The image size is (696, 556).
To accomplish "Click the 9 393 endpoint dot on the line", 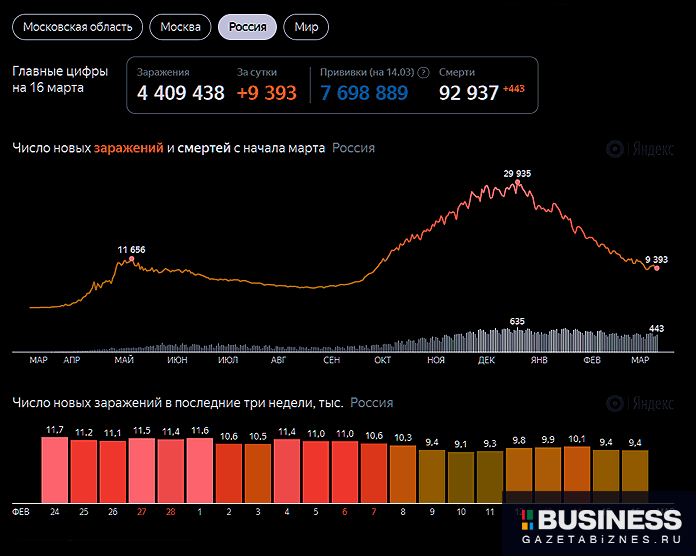I will pyautogui.click(x=656, y=268).
